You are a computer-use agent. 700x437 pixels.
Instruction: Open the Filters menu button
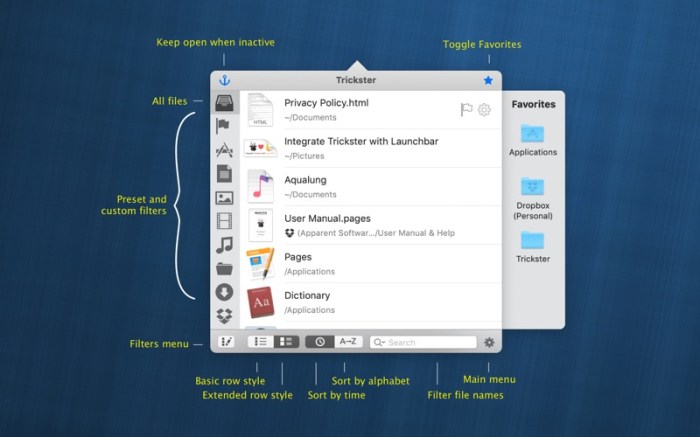[x=226, y=342]
